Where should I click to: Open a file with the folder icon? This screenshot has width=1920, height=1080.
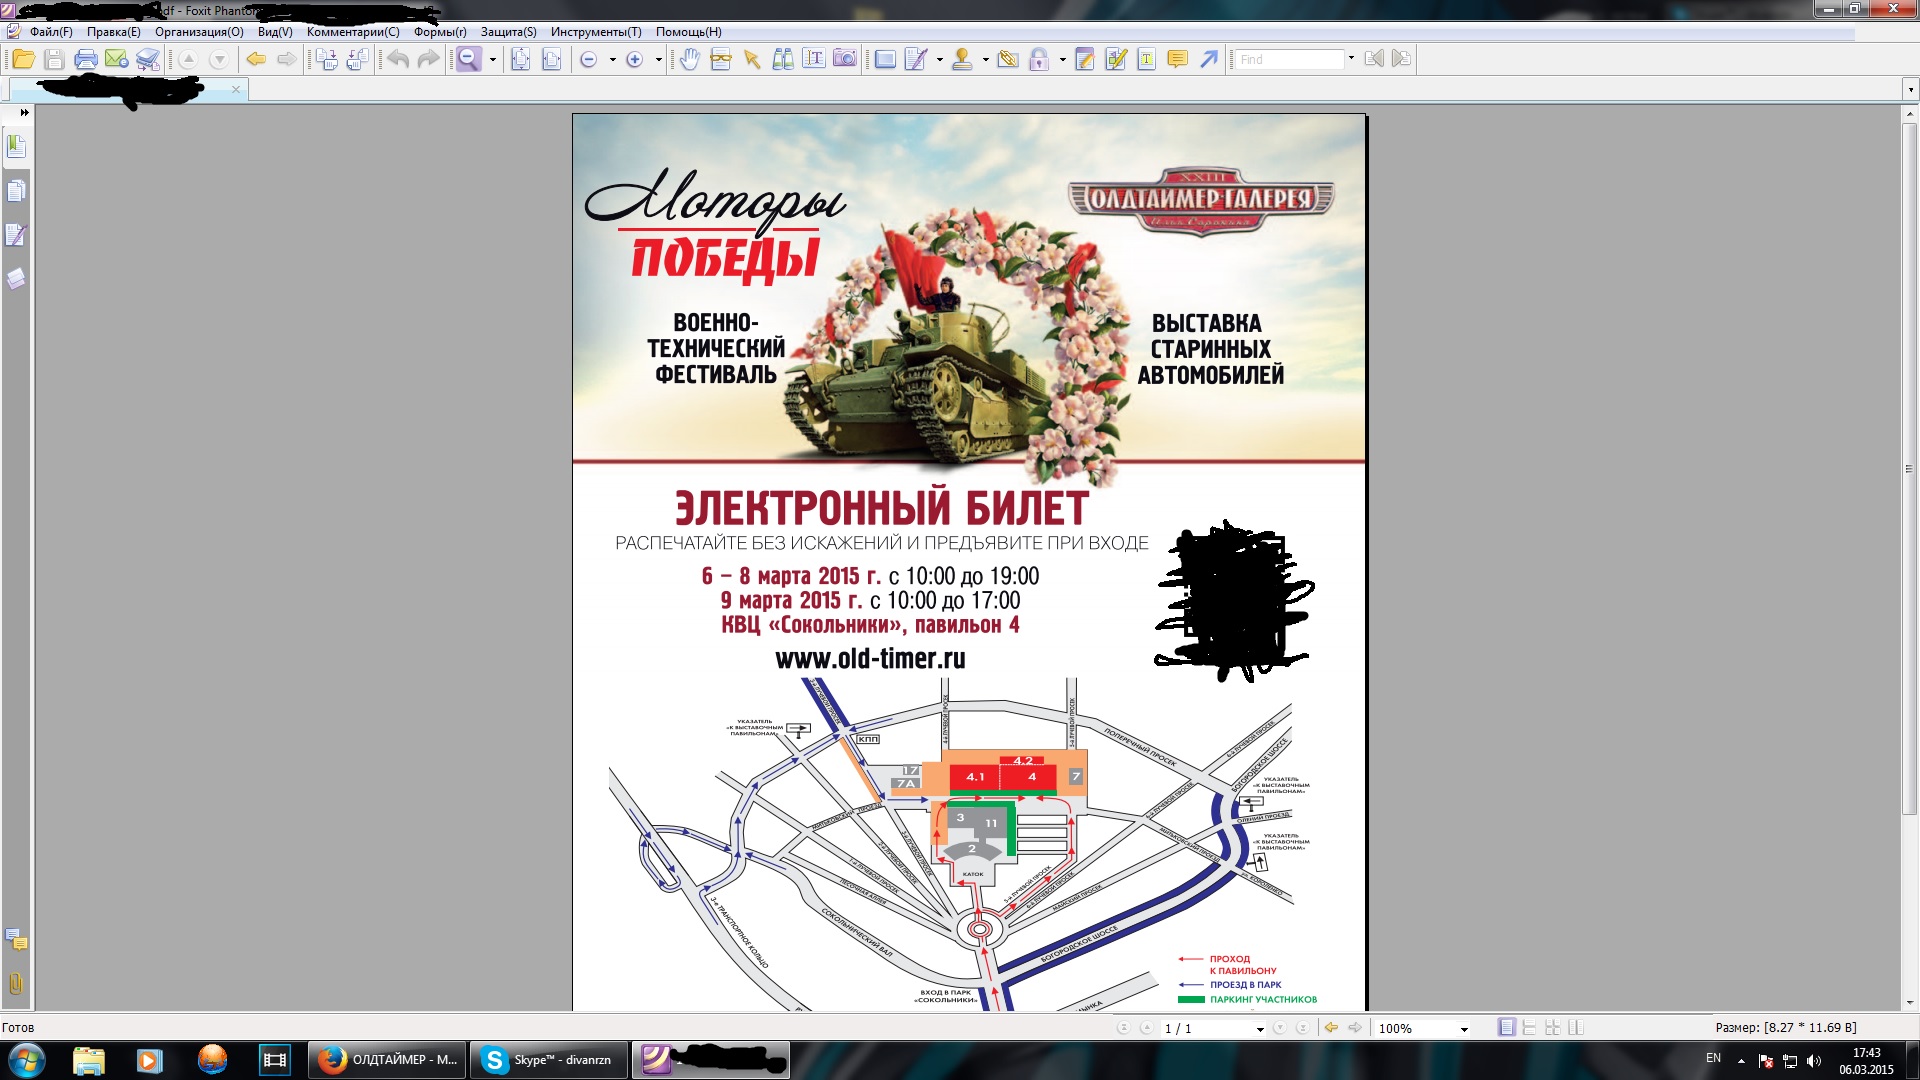click(x=23, y=59)
